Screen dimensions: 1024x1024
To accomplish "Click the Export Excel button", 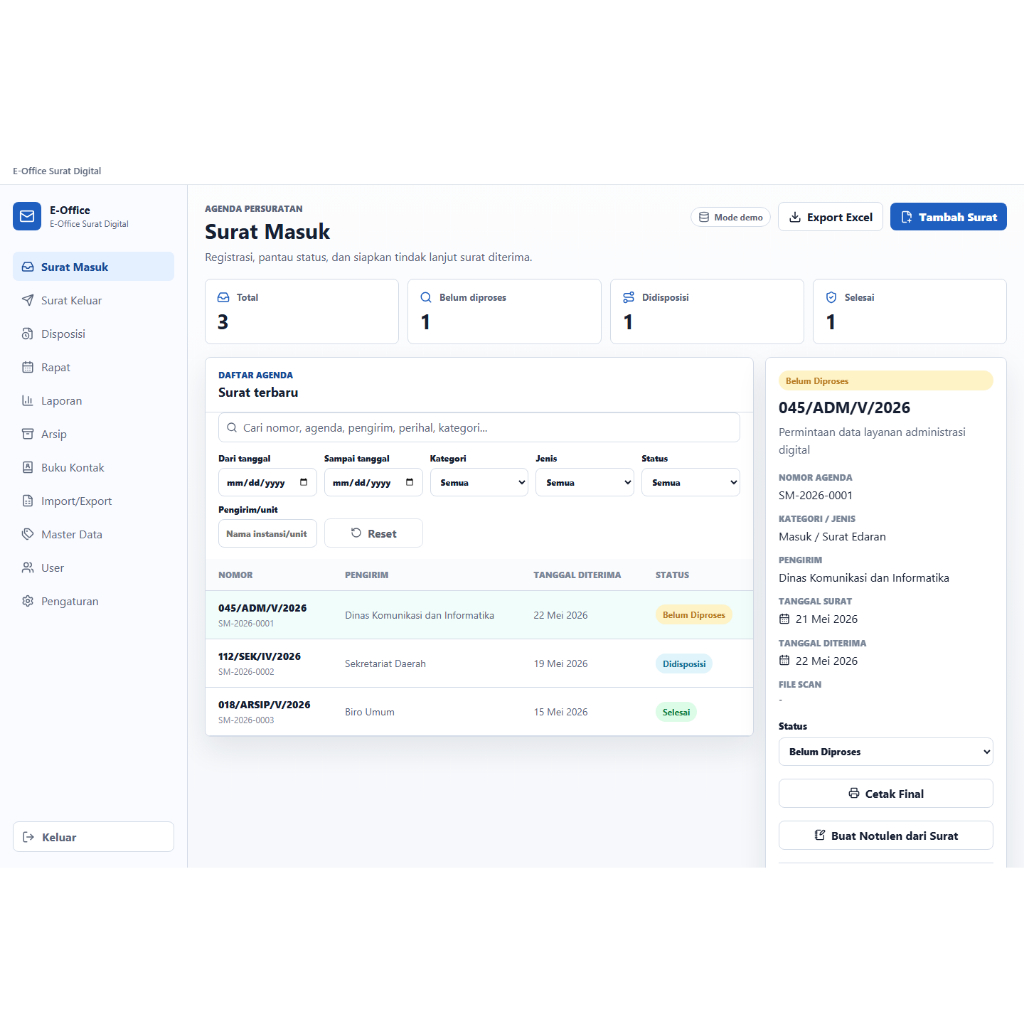I will pyautogui.click(x=831, y=217).
